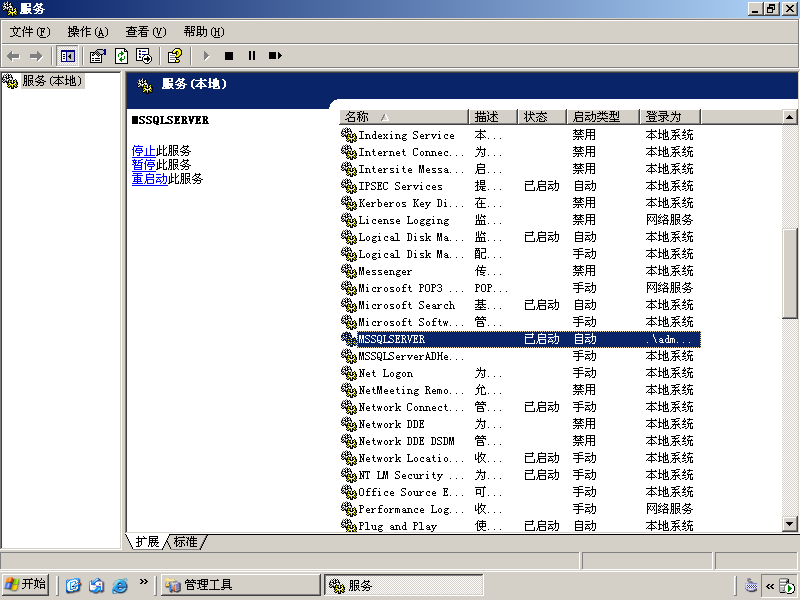Screen dimensions: 800x600
Task: Select the License Logging service icon
Action: coord(348,220)
